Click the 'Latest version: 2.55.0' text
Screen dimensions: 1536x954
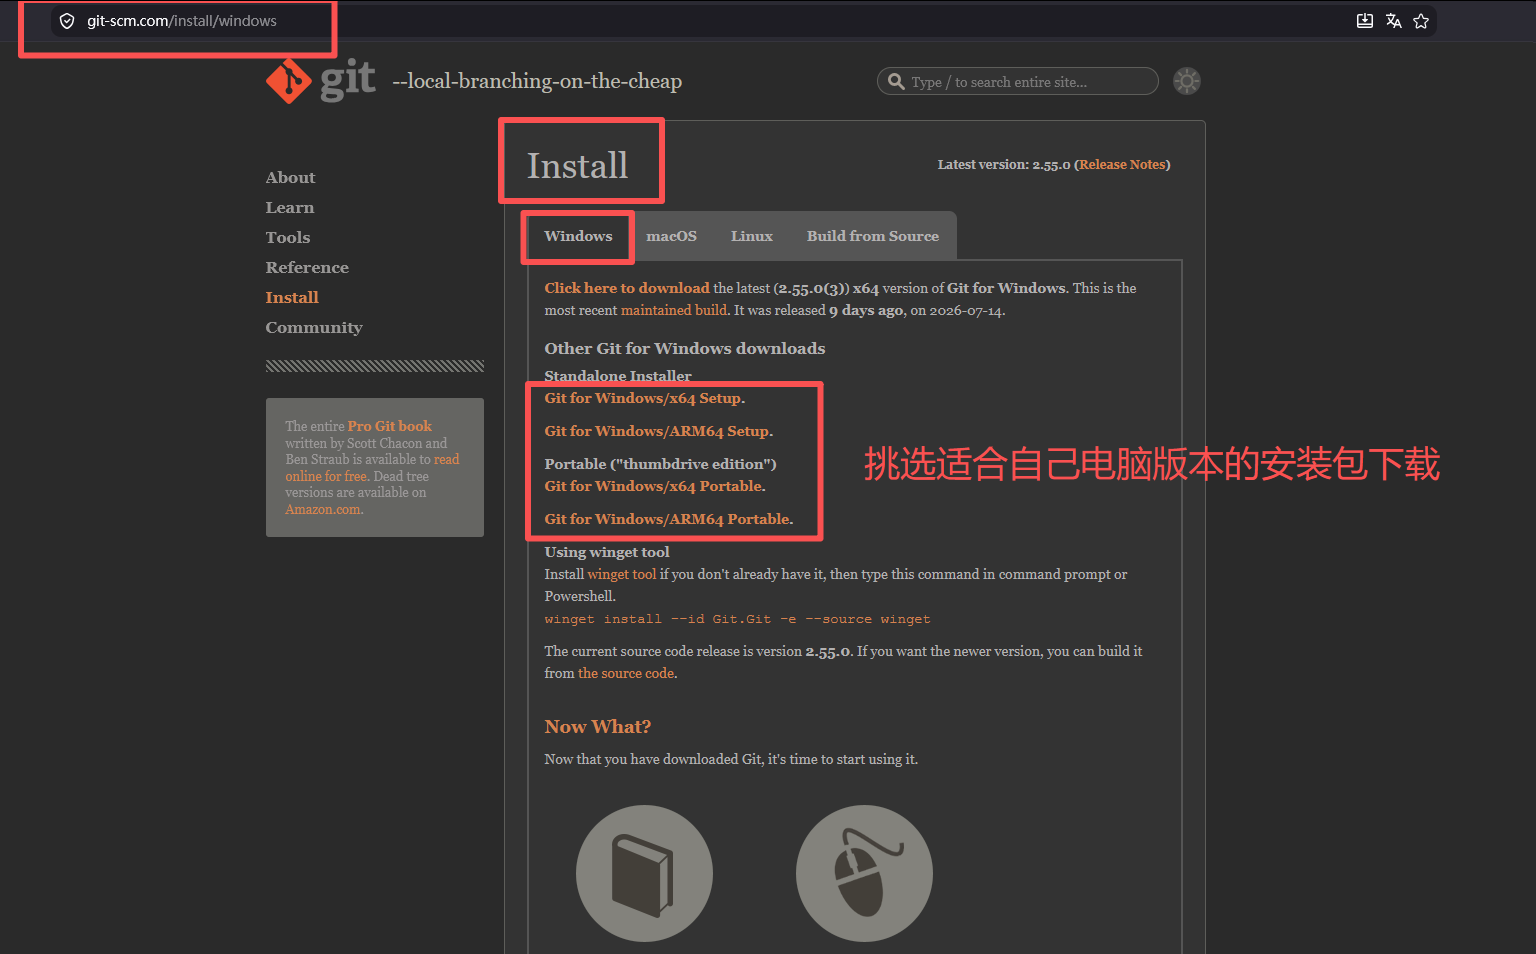pyautogui.click(x=1004, y=164)
